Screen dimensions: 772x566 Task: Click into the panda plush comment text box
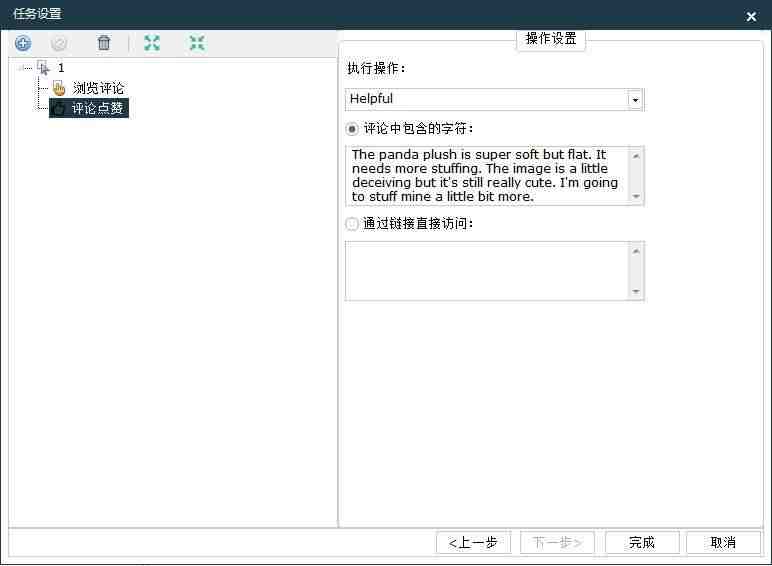point(487,176)
